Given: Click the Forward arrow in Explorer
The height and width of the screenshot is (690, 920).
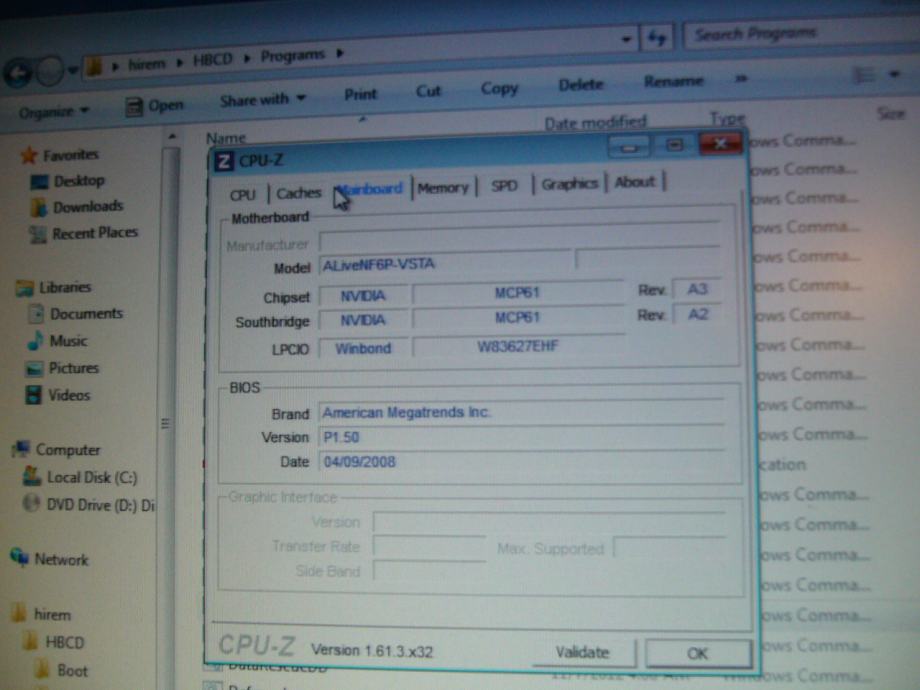Looking at the screenshot, I should (x=50, y=71).
